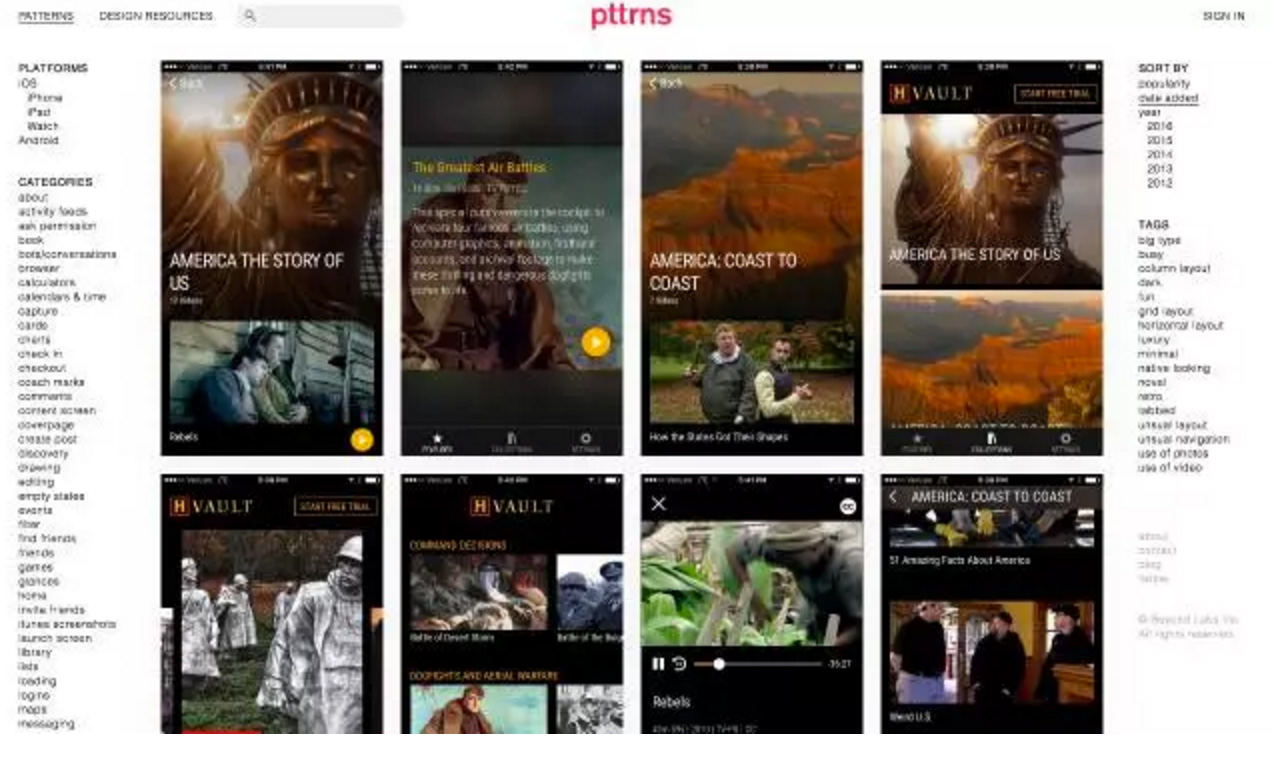Open the Patterns menu item
The width and height of the screenshot is (1282, 762).
46,16
